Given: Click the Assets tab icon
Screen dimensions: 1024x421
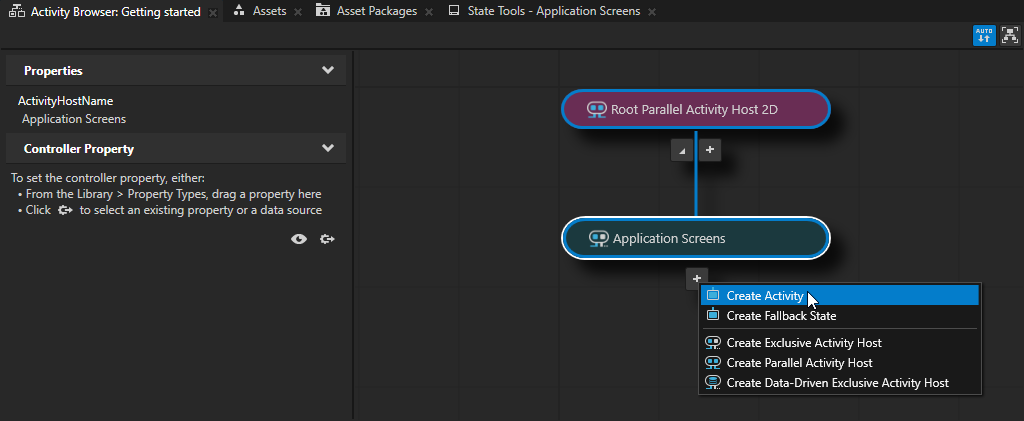Looking at the screenshot, I should click(x=240, y=10).
